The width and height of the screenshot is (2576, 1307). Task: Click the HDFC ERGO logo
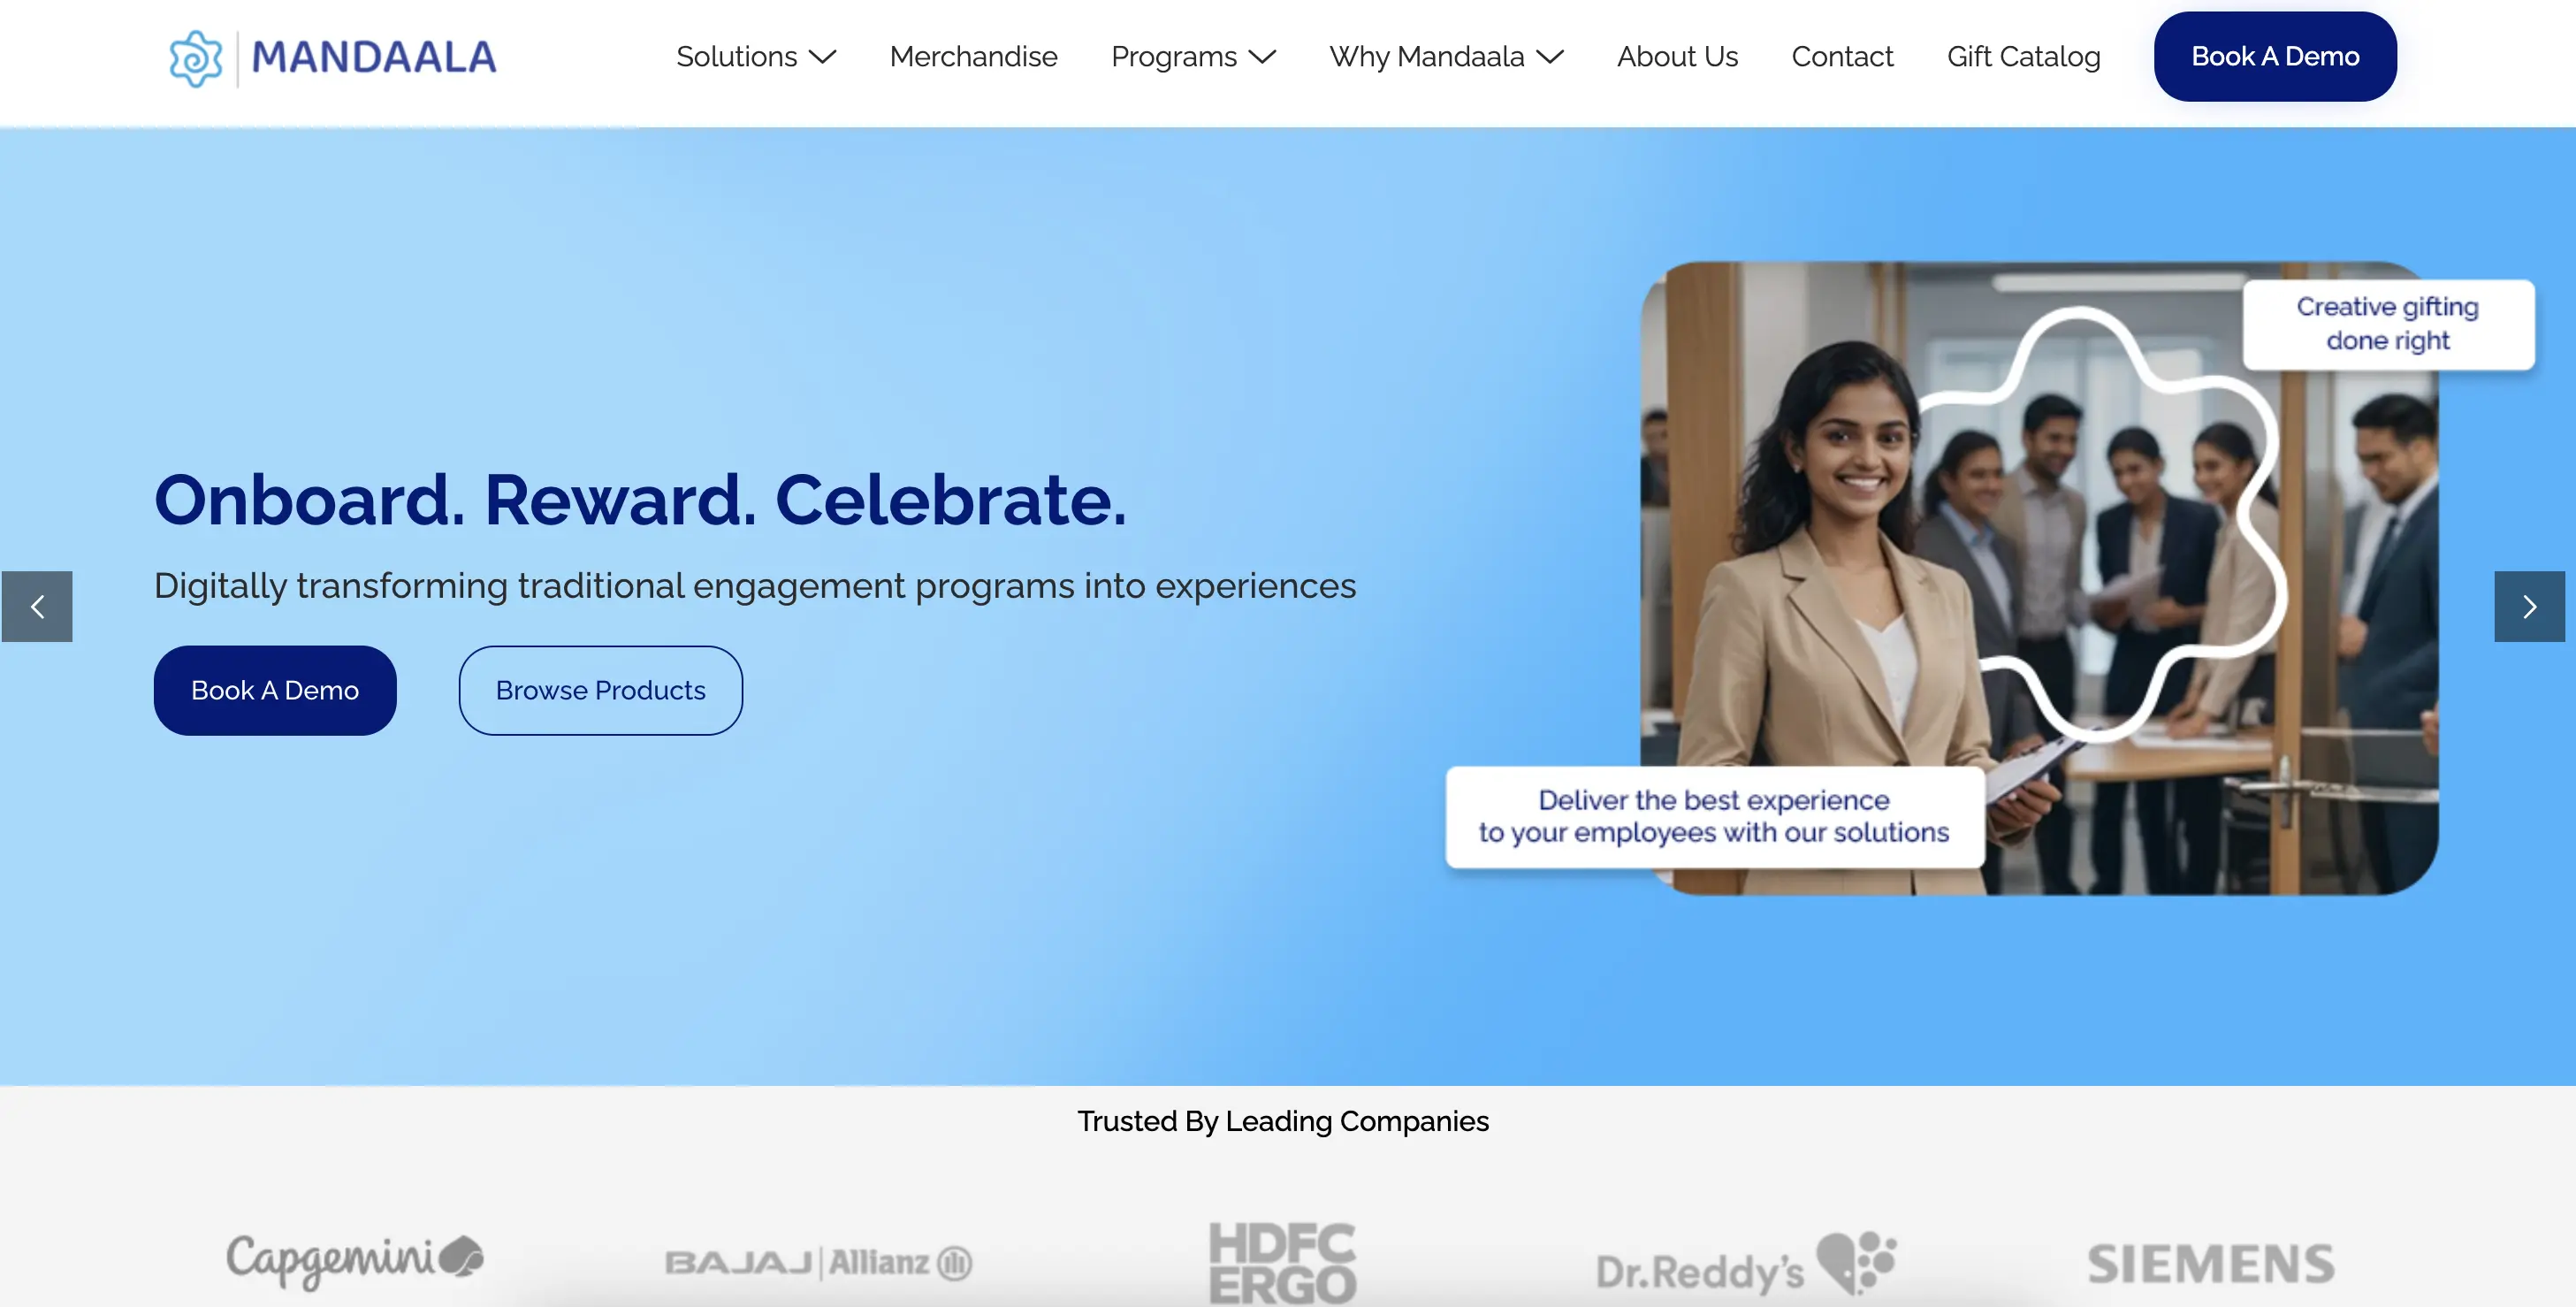(1283, 1263)
